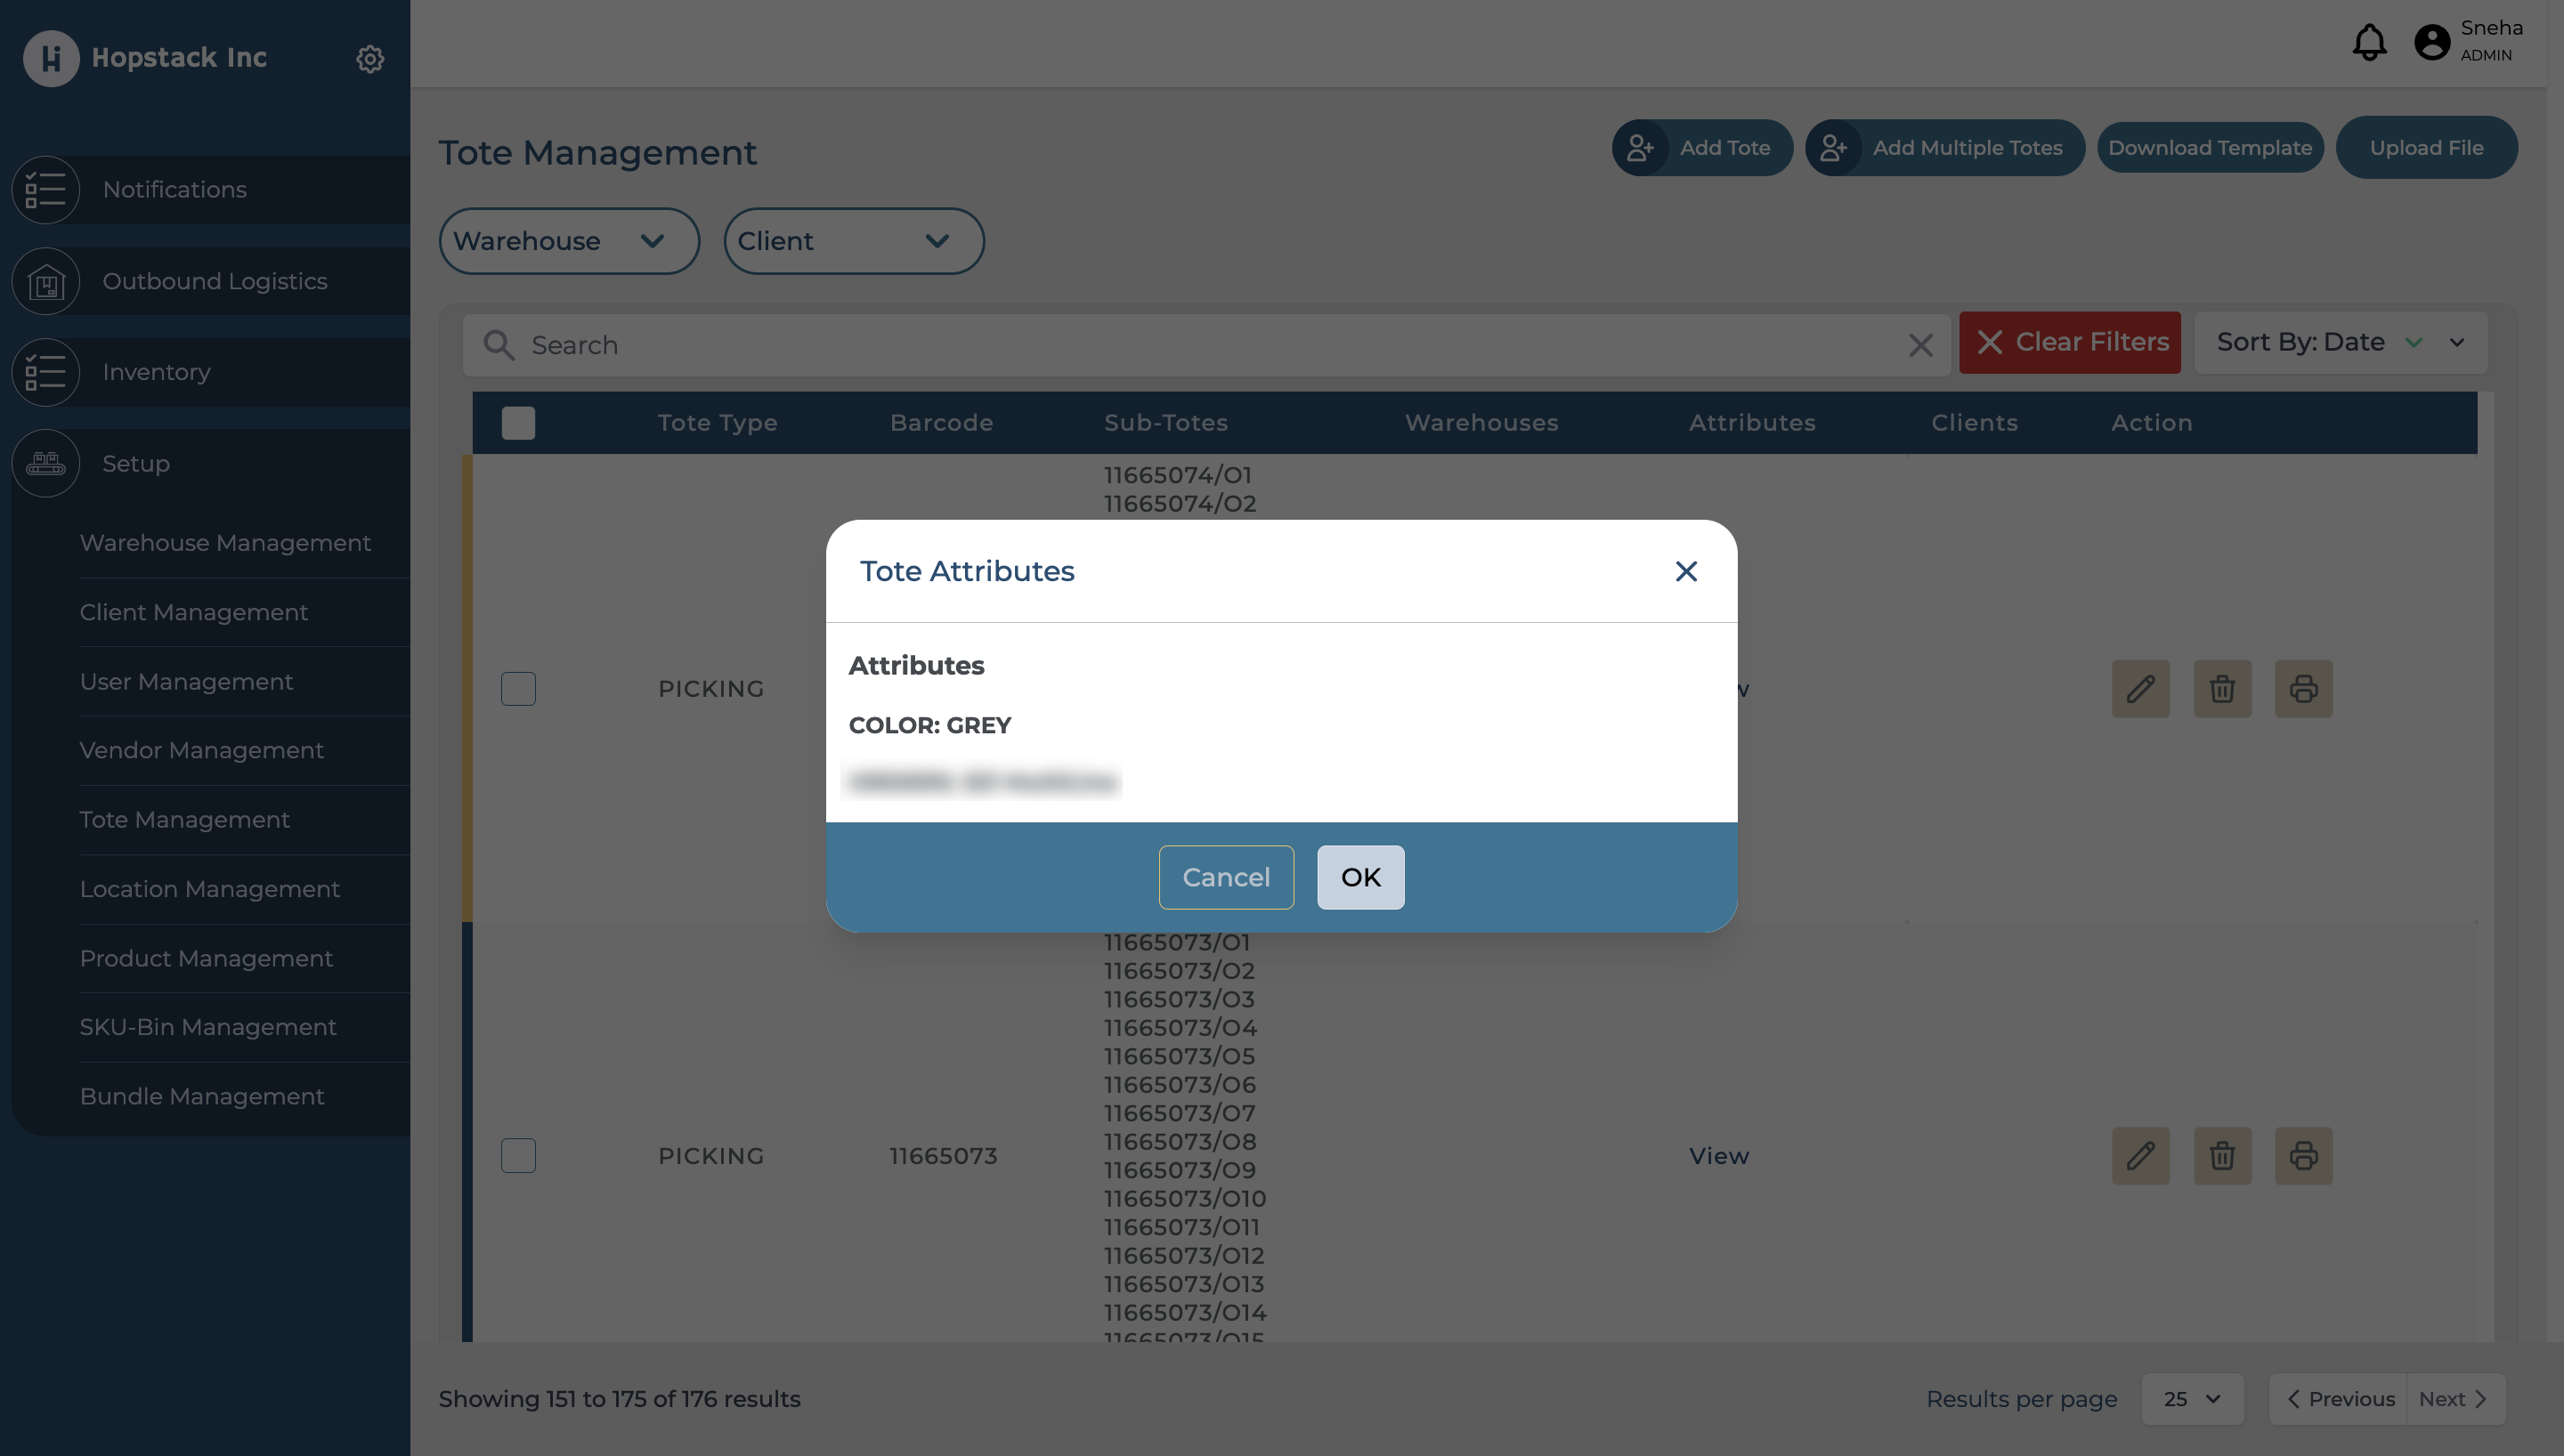Screen dimensions: 2564x1456
Task: Clear search field with X icon
Action: coord(1920,346)
